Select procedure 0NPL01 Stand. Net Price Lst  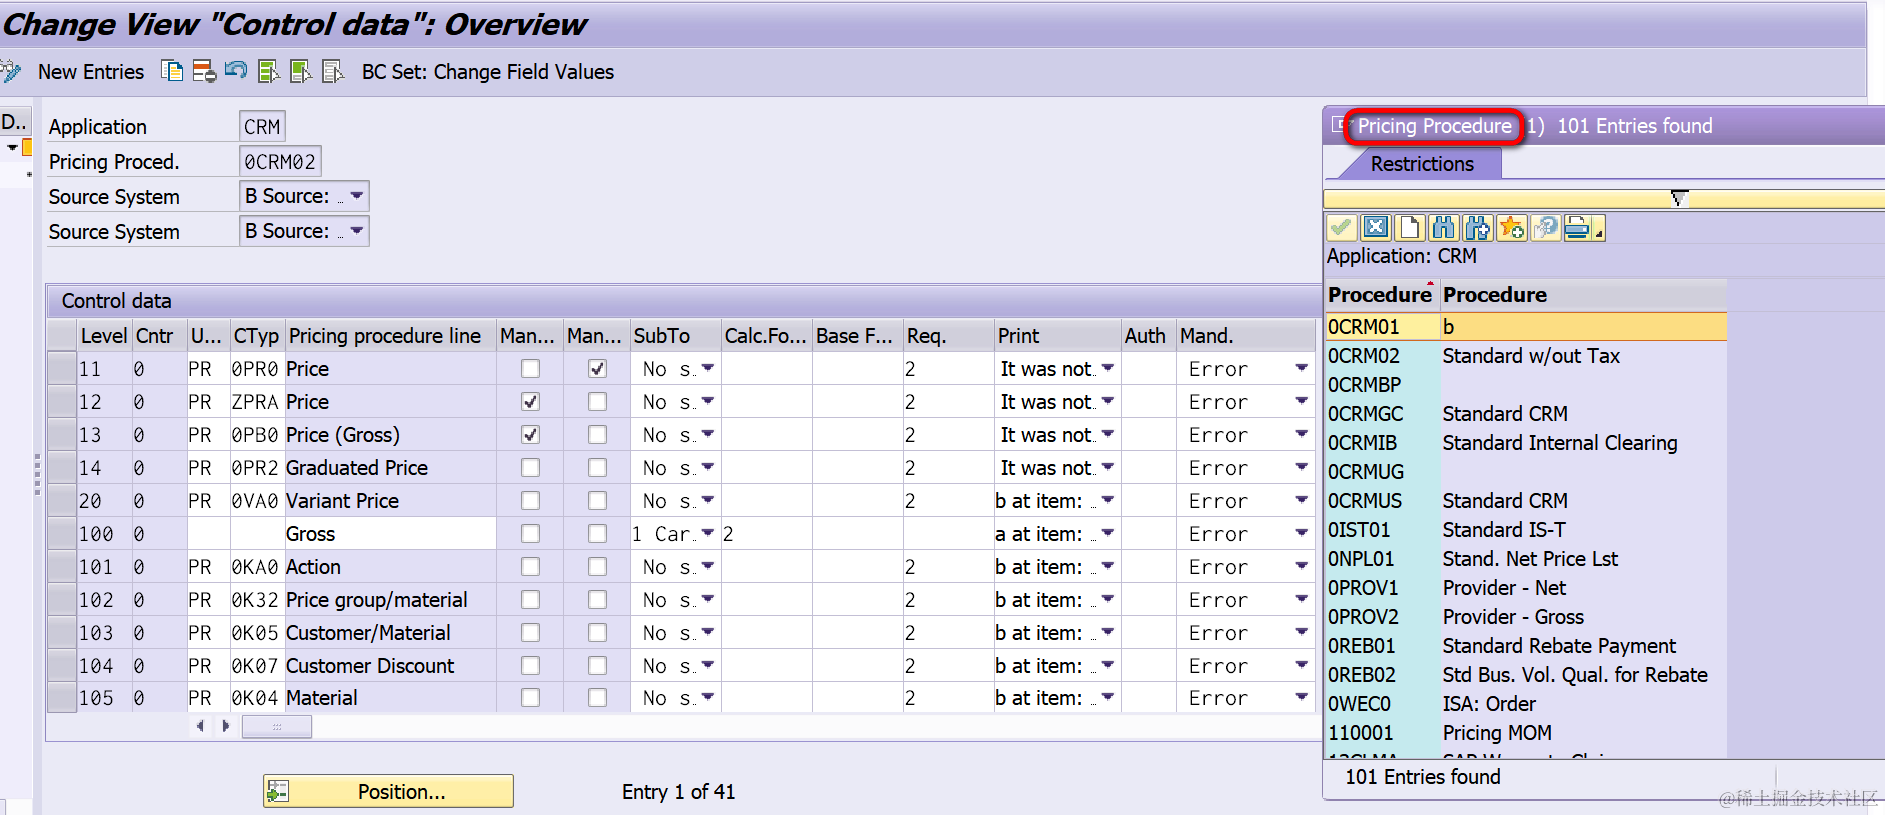tap(1526, 559)
